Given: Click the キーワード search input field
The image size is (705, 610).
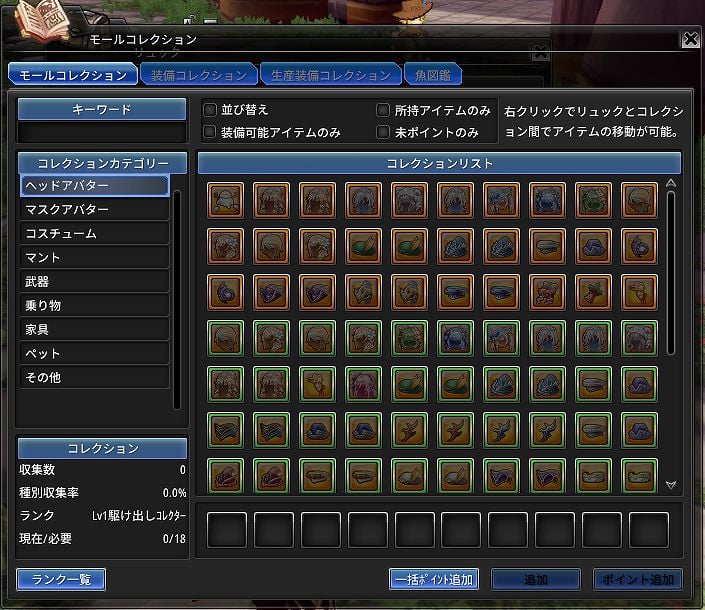Looking at the screenshot, I should (101, 132).
